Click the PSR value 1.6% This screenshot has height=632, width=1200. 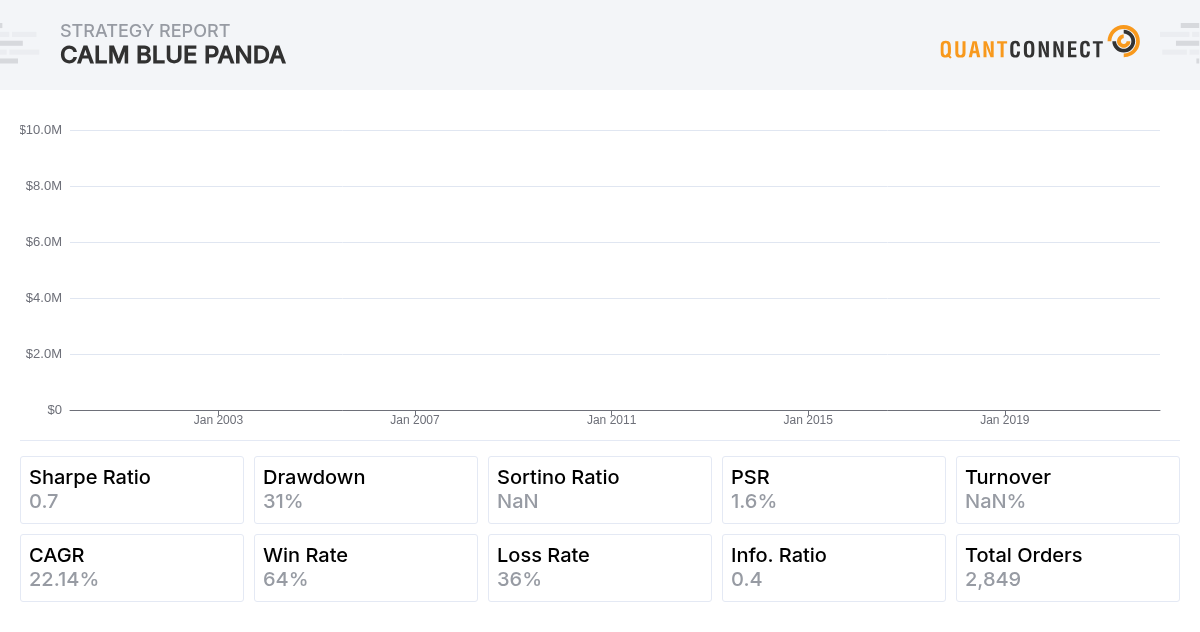click(x=754, y=502)
